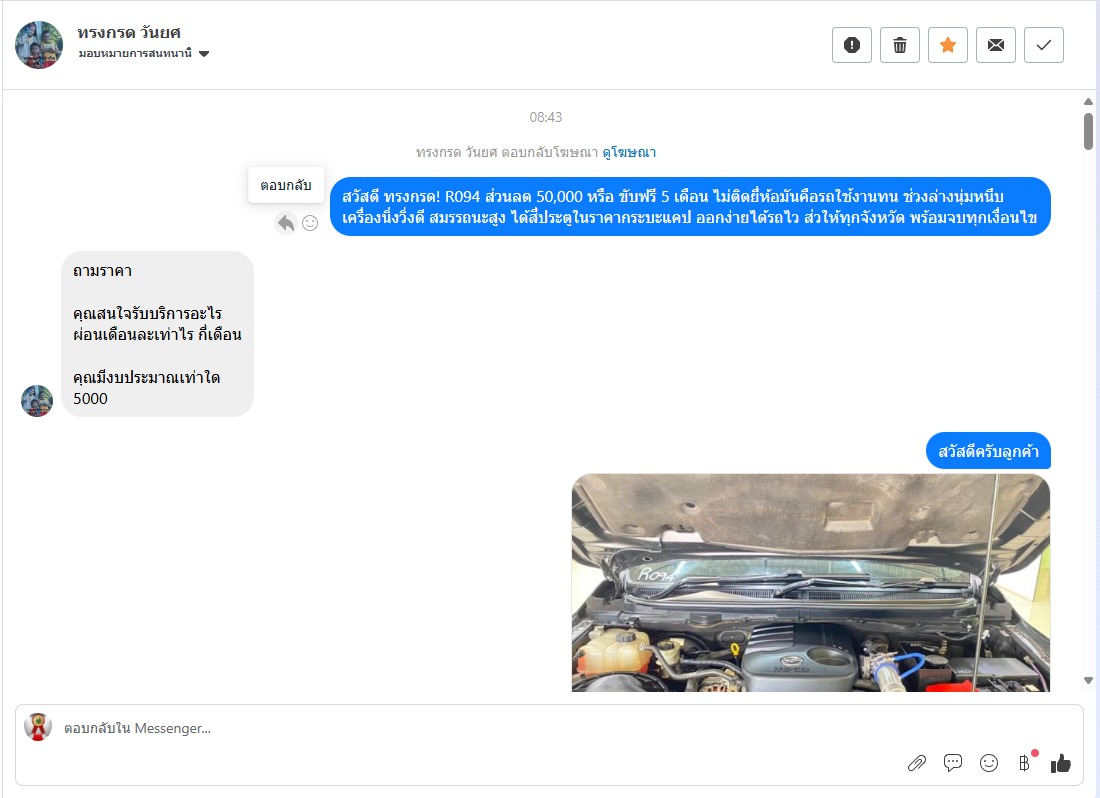Open saved replies speech bubble icon
Viewport: 1100px width, 798px height.
pos(953,763)
